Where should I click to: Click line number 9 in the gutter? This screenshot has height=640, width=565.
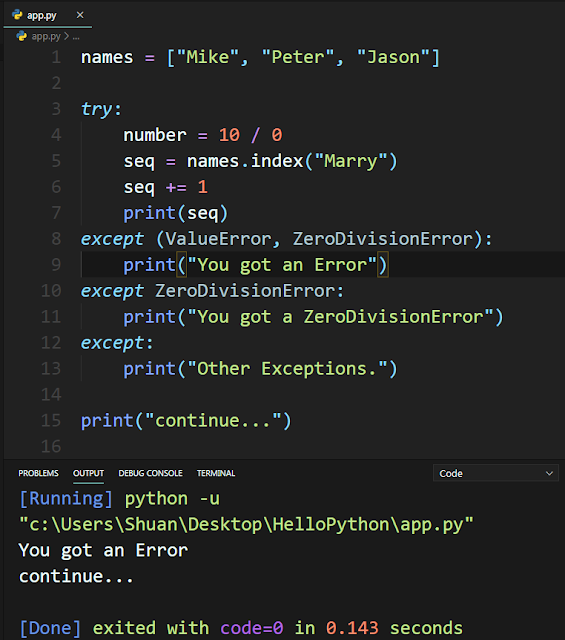click(56, 264)
